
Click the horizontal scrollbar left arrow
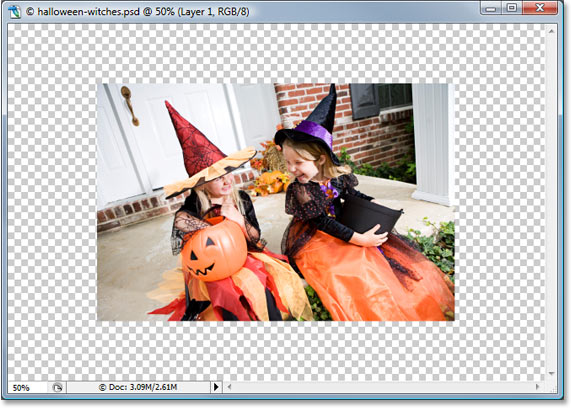pyautogui.click(x=229, y=387)
